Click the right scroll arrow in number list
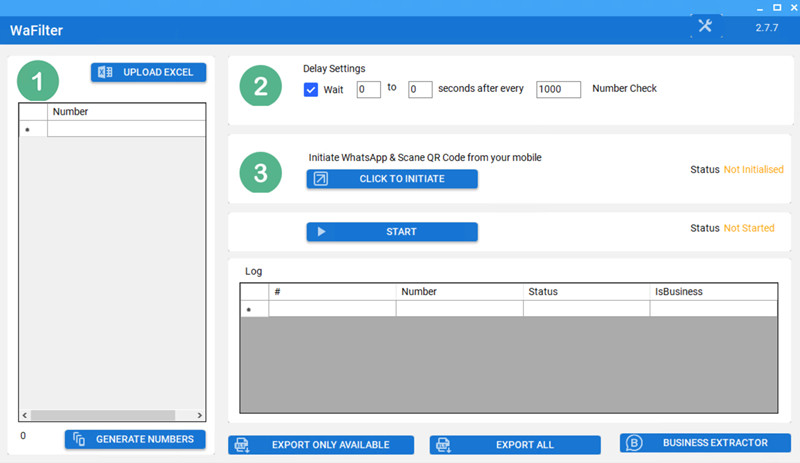The image size is (800, 463). [x=199, y=415]
